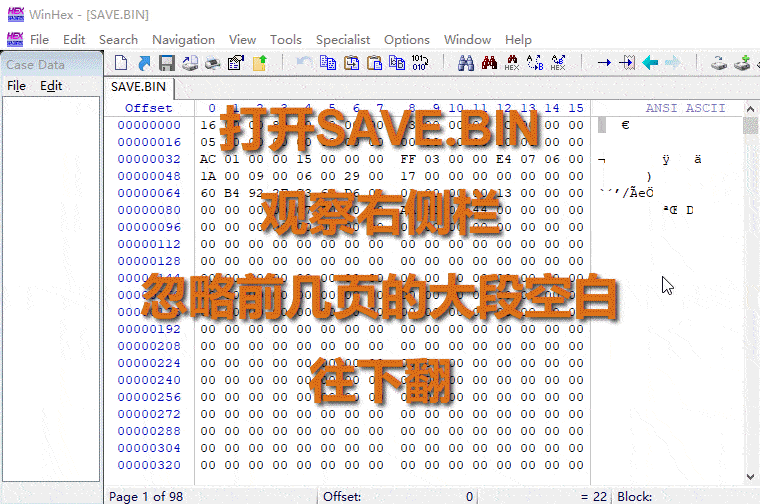Click the Open Disk drive icon
This screenshot has height=504, width=760.
point(719,63)
